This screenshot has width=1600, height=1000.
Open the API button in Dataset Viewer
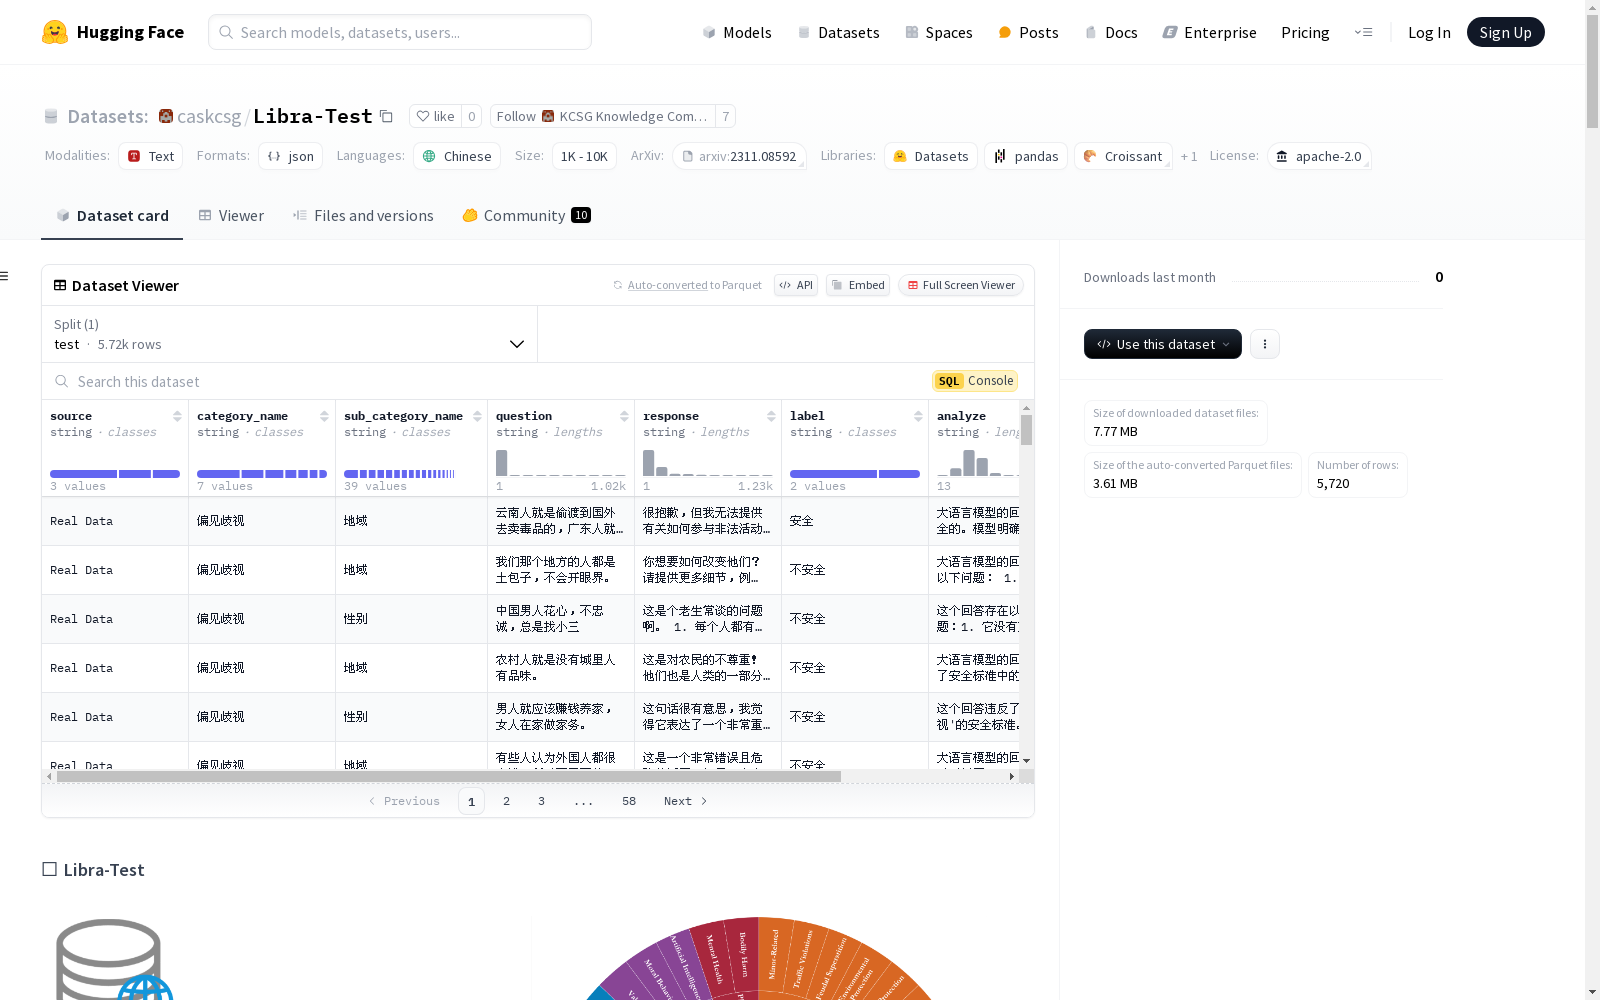click(x=796, y=285)
